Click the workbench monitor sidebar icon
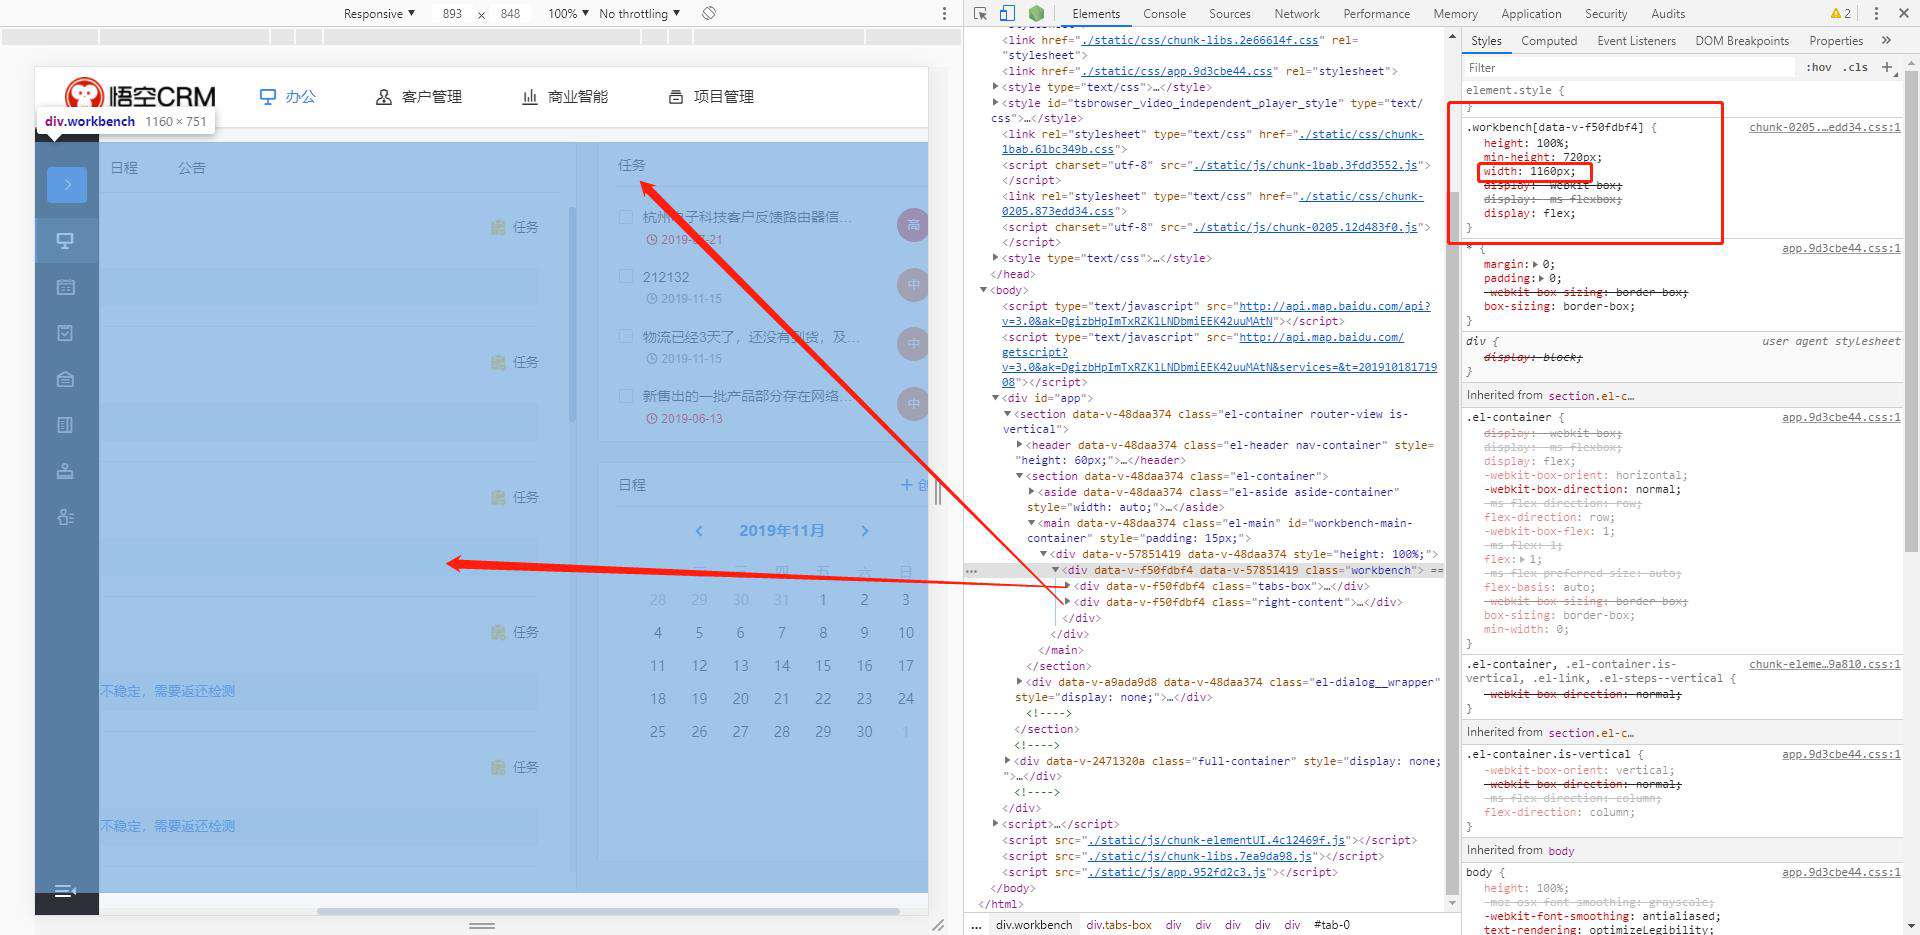This screenshot has width=1920, height=935. click(x=65, y=241)
